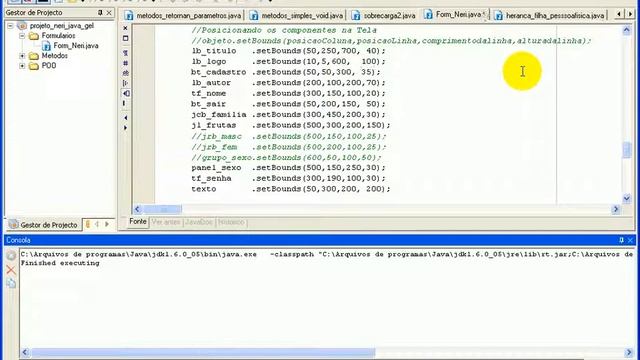Image resolution: width=640 pixels, height=360 pixels.
Task: Click the editor sidebar icon below the # icon
Action: [125, 73]
